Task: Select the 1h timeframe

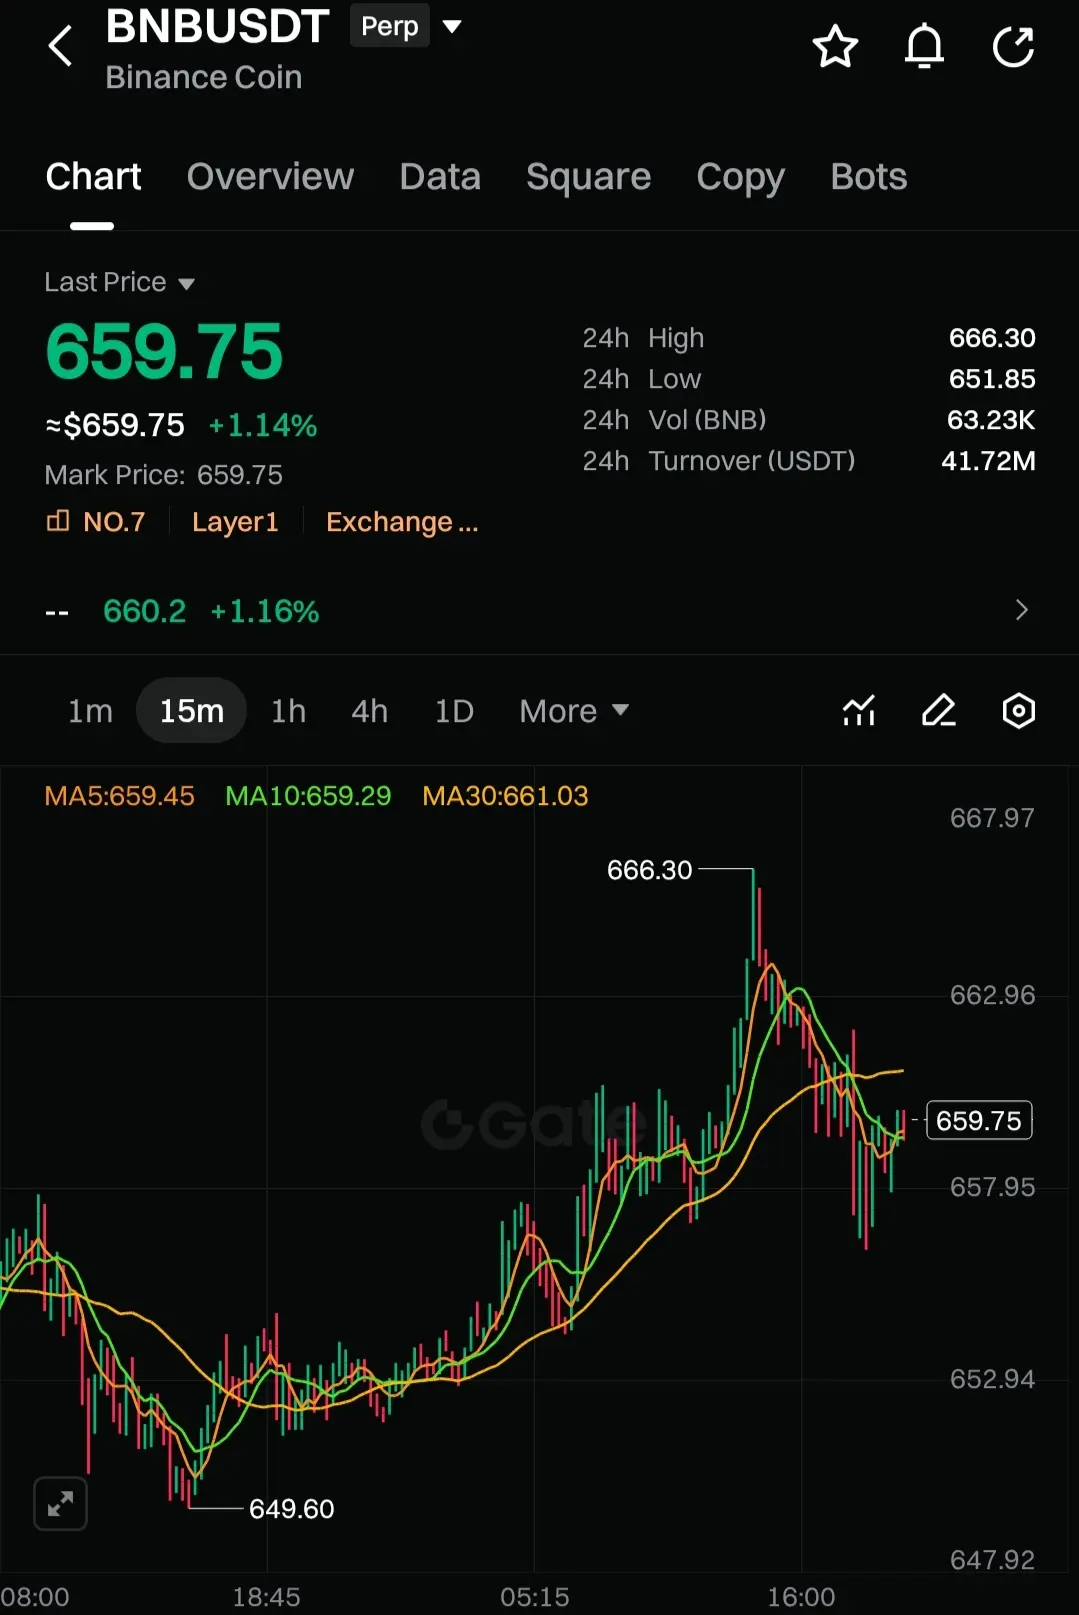Action: (288, 711)
